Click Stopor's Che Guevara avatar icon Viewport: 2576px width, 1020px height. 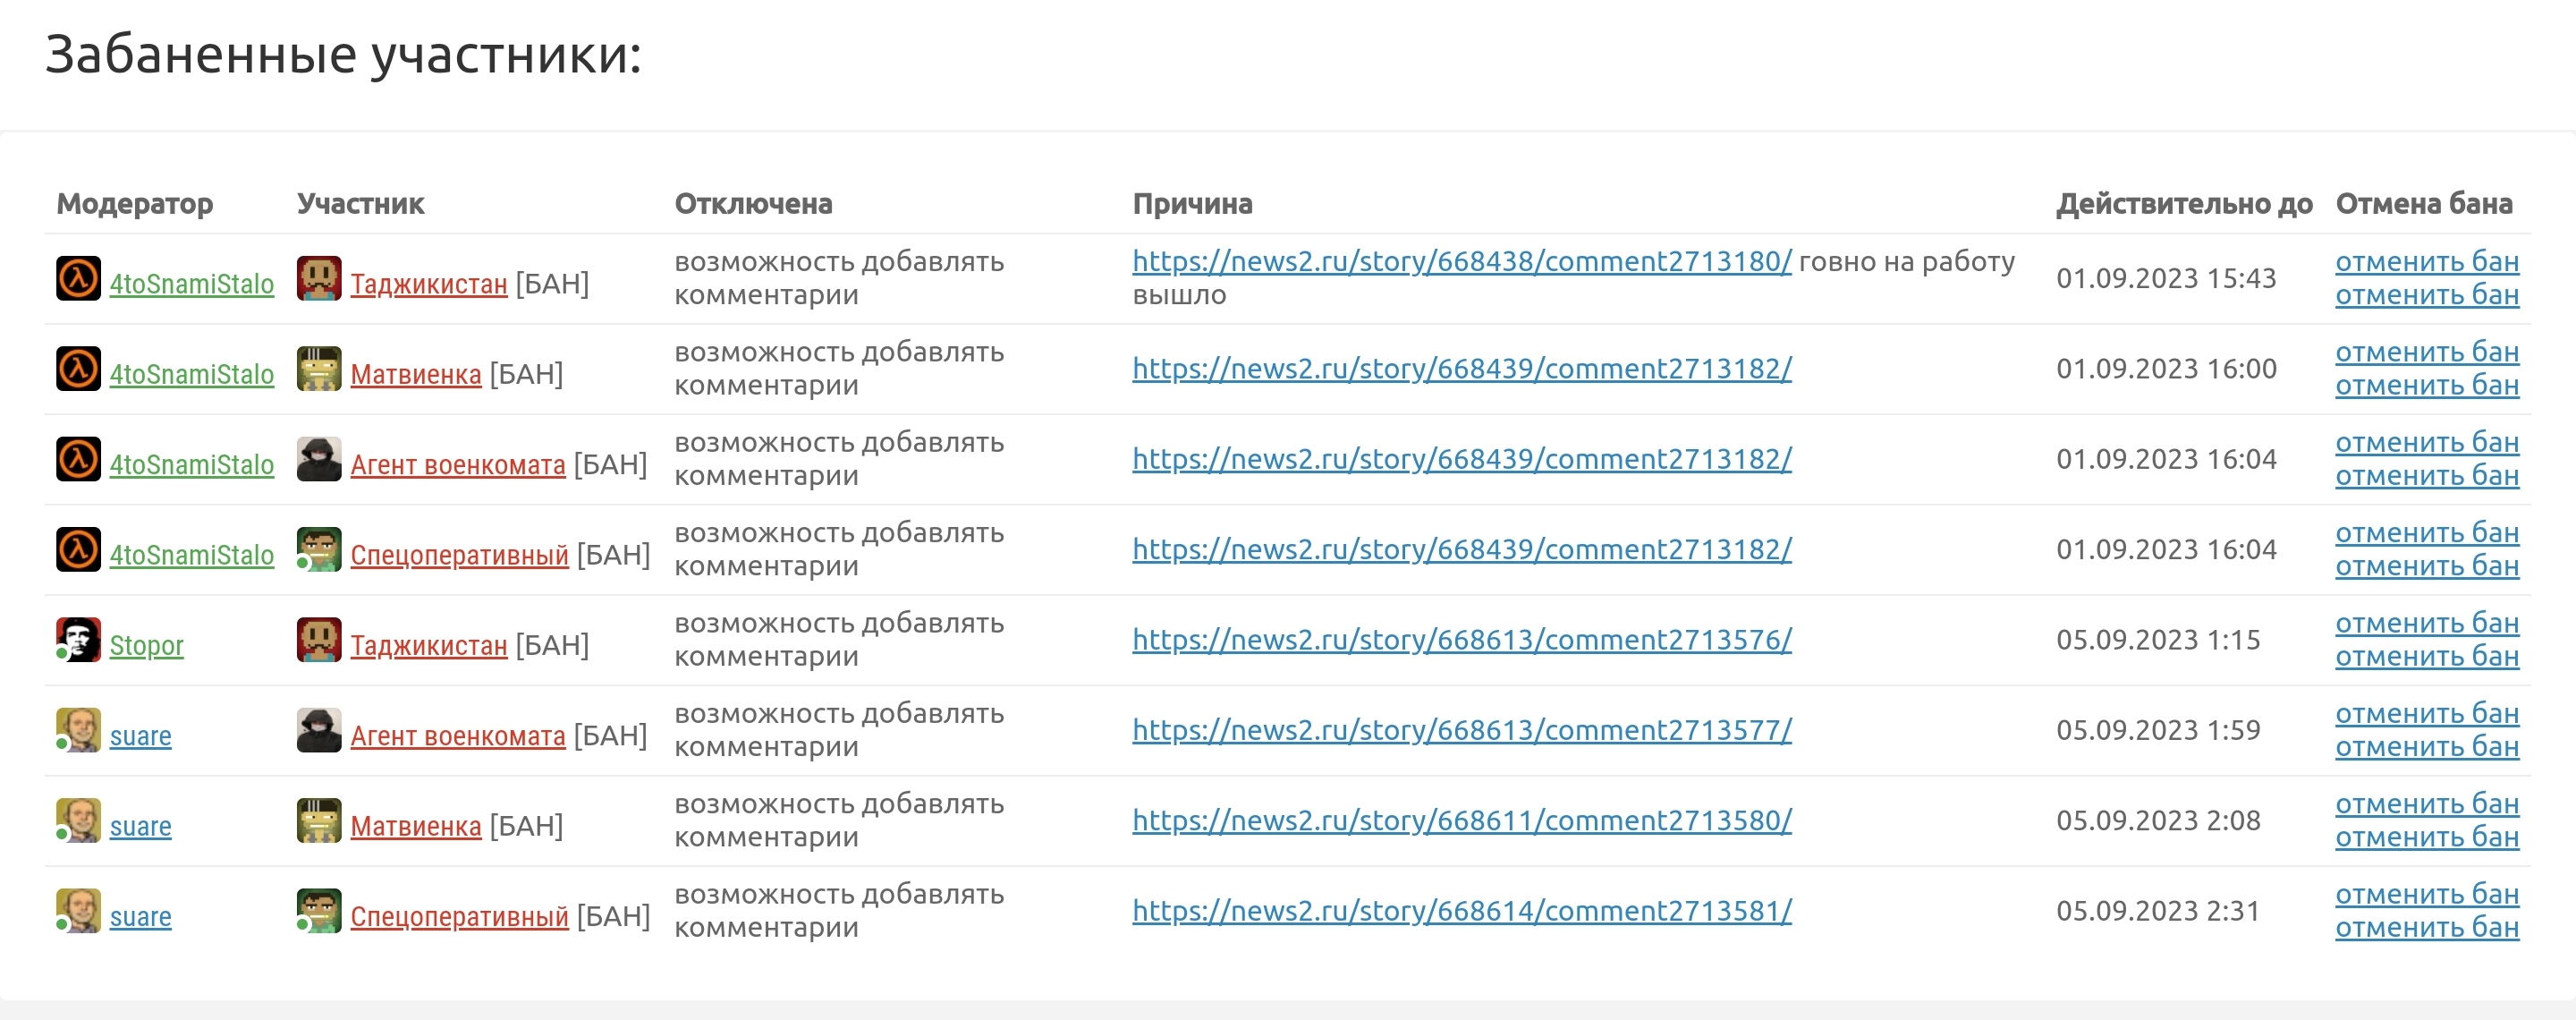(x=78, y=640)
